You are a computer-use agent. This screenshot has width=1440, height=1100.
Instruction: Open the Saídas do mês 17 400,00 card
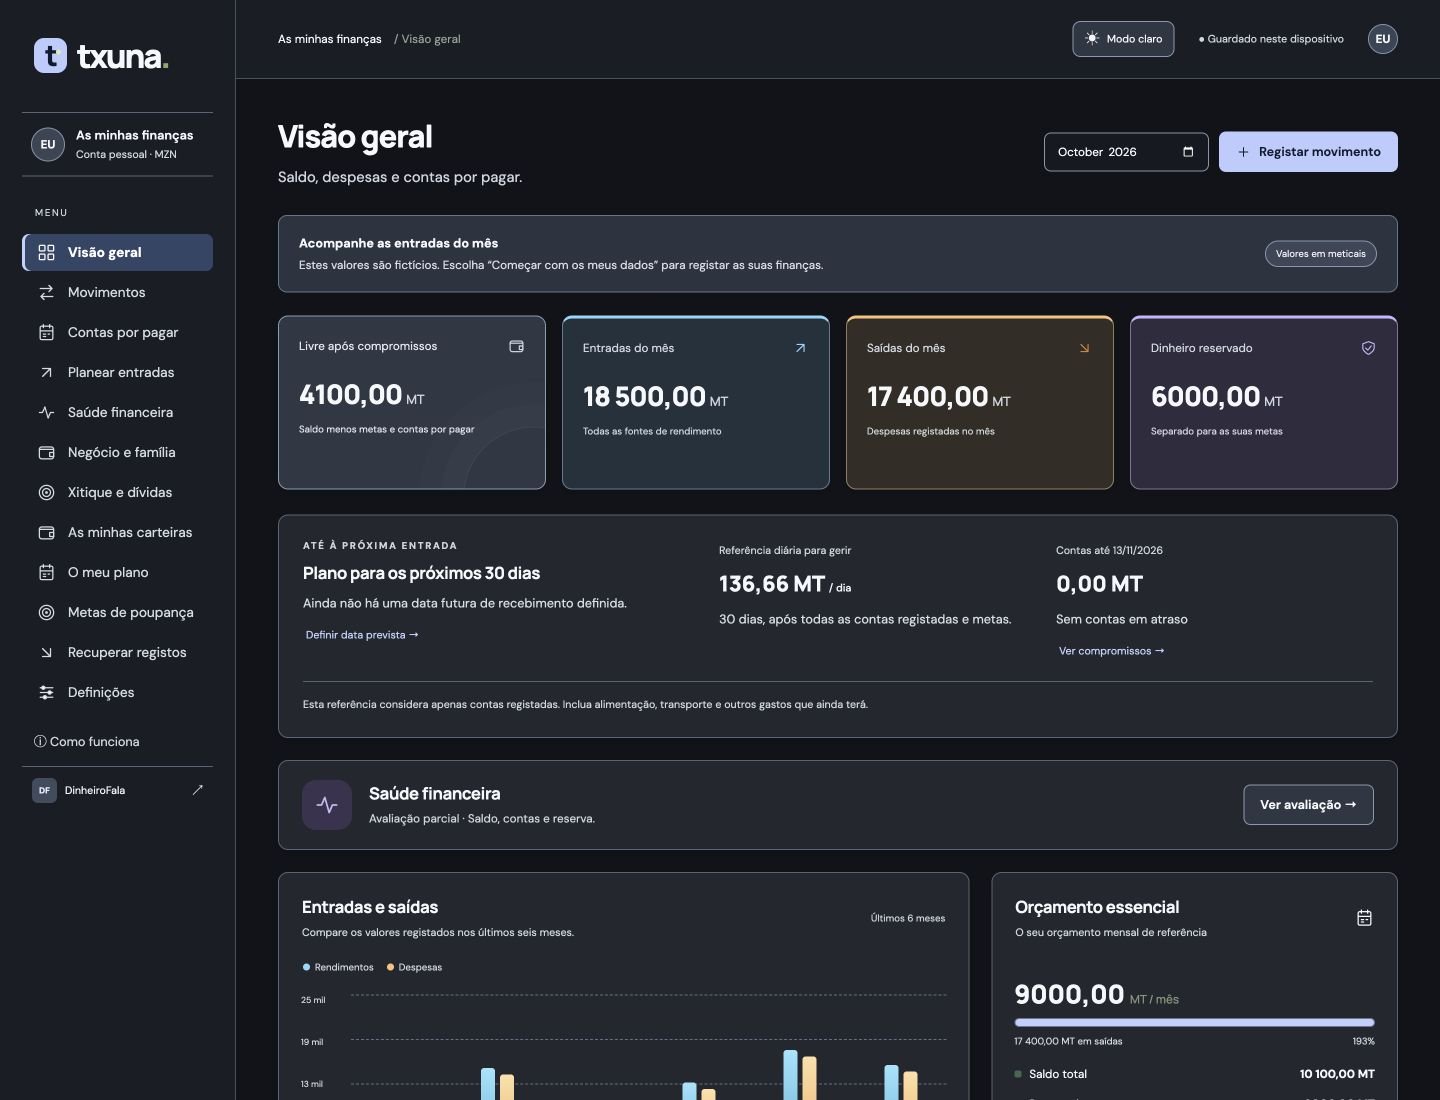[980, 402]
